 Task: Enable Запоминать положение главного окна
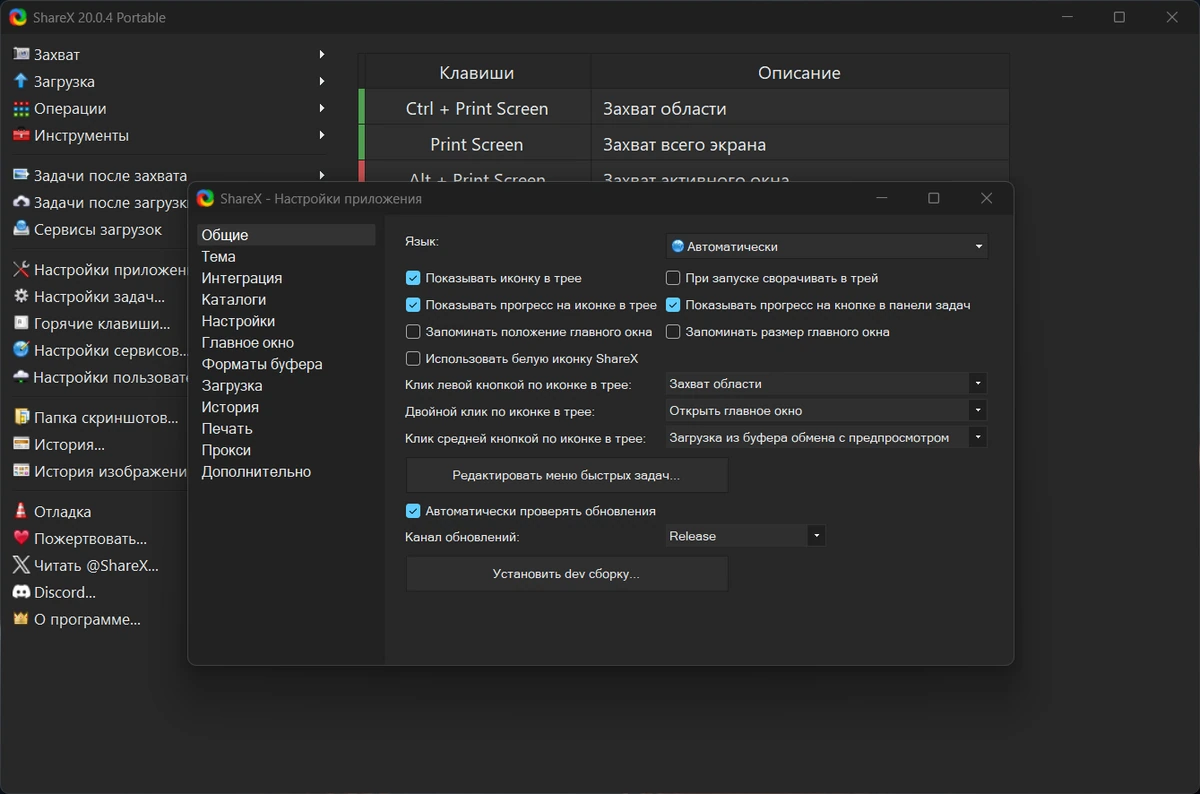[413, 332]
